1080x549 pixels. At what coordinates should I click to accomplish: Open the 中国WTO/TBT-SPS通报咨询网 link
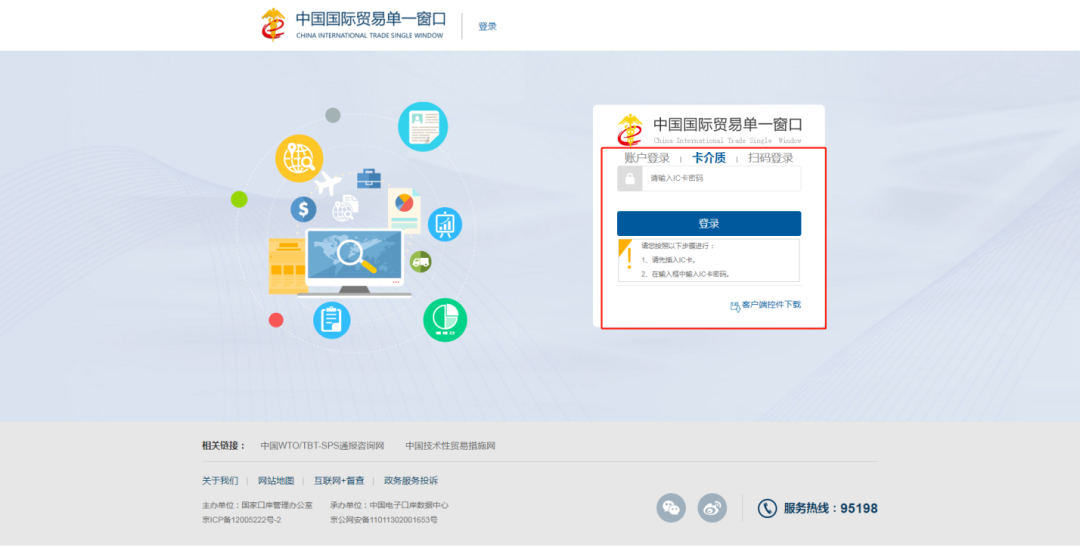322,446
